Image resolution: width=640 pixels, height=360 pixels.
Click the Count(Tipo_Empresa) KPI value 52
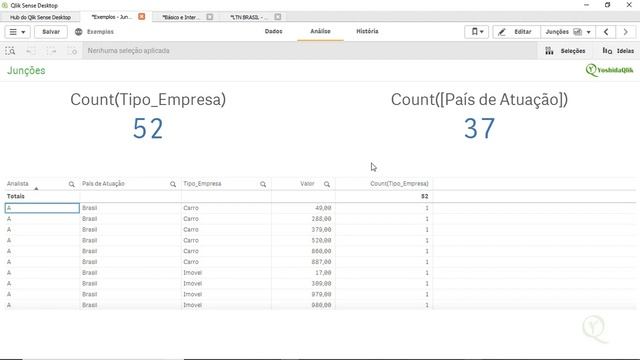click(148, 129)
